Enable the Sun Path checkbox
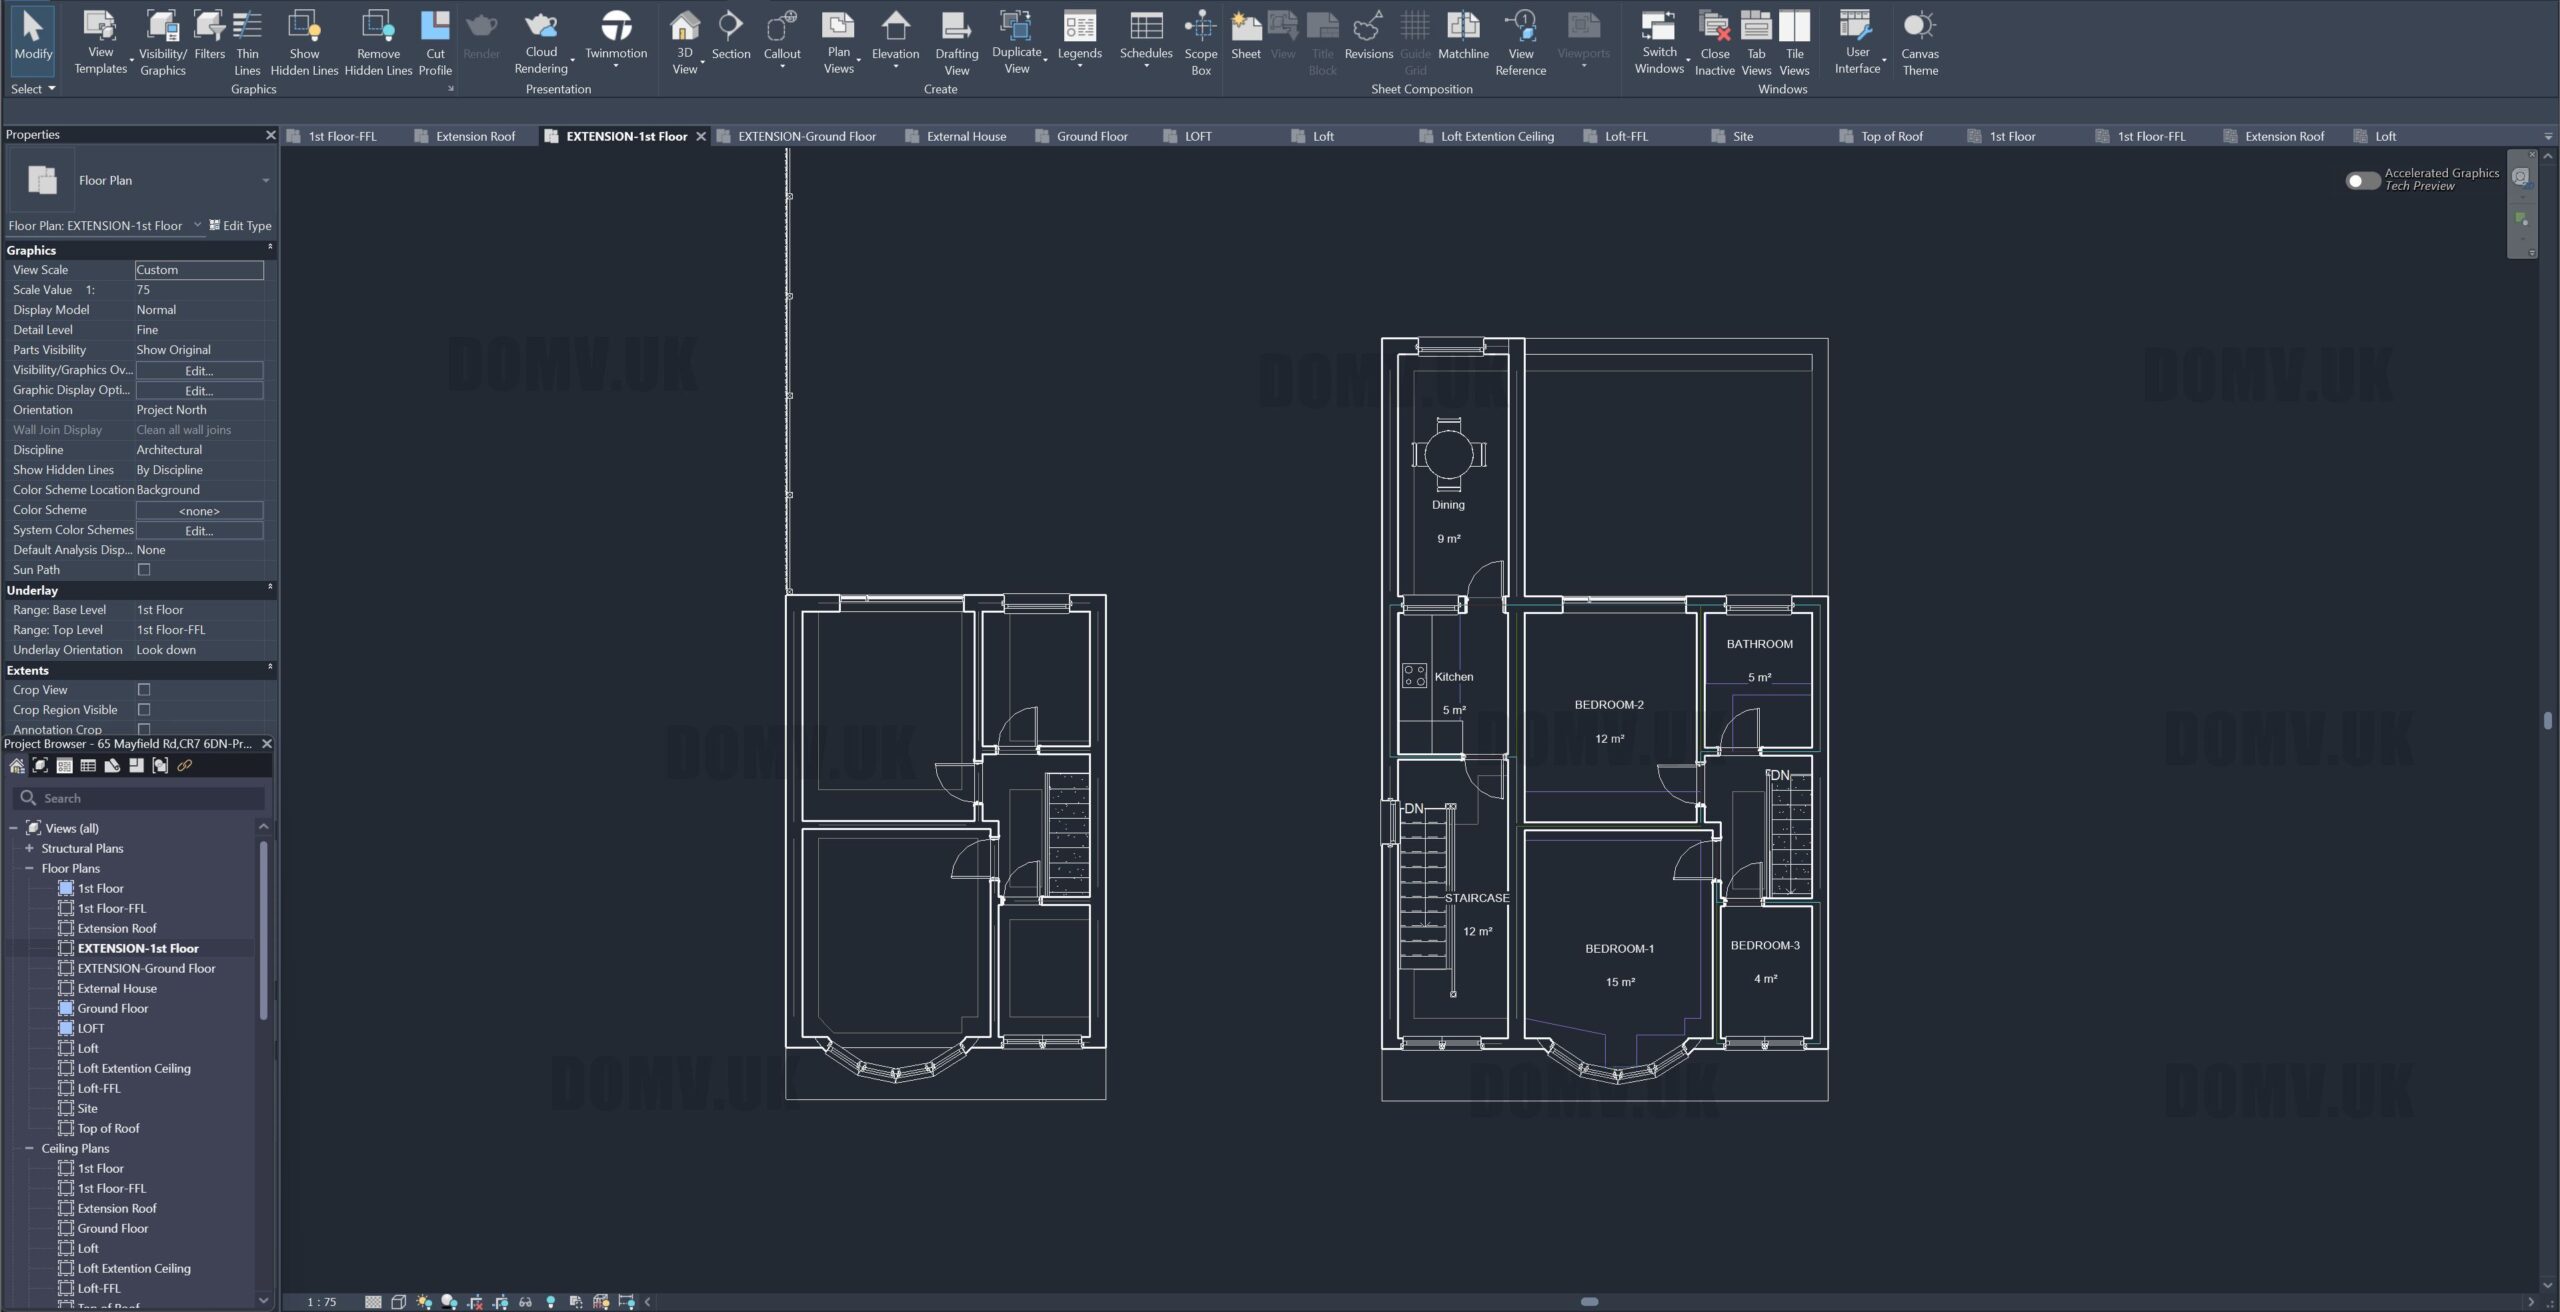Screen dimensions: 2560x1312 [144, 570]
